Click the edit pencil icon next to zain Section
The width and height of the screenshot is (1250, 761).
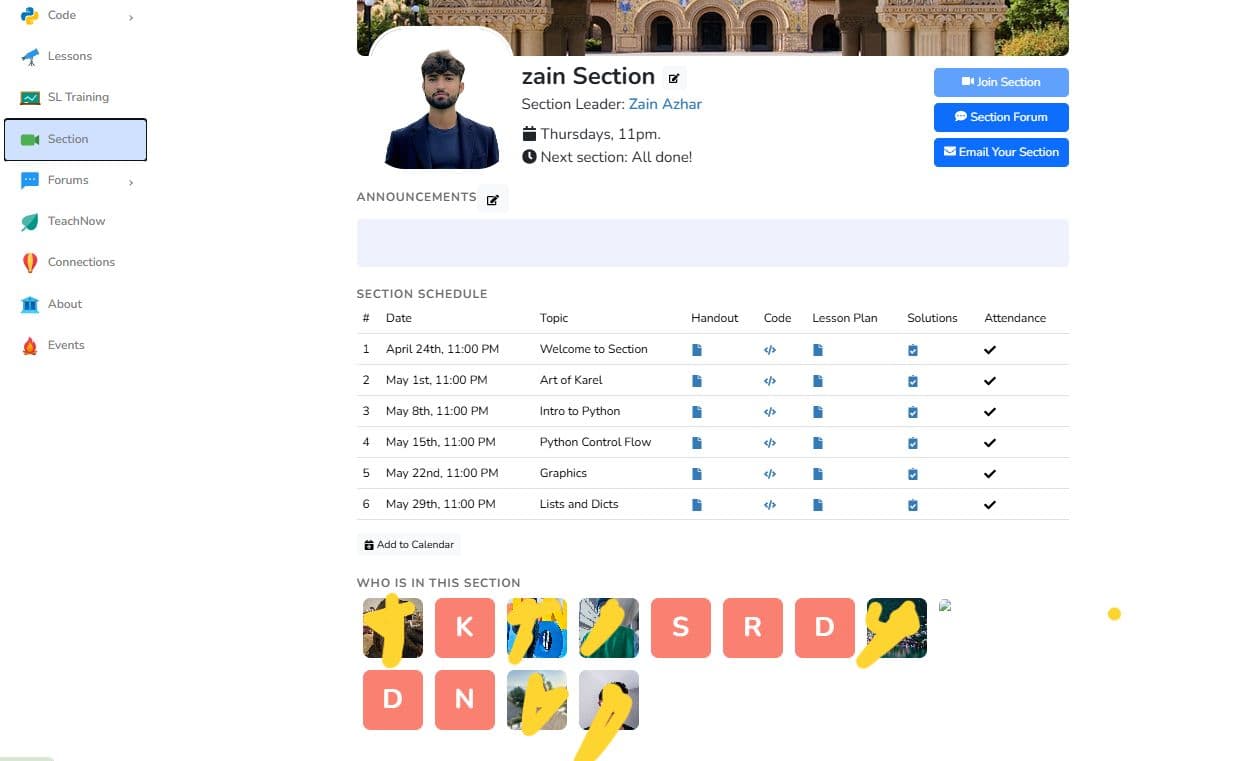click(674, 78)
